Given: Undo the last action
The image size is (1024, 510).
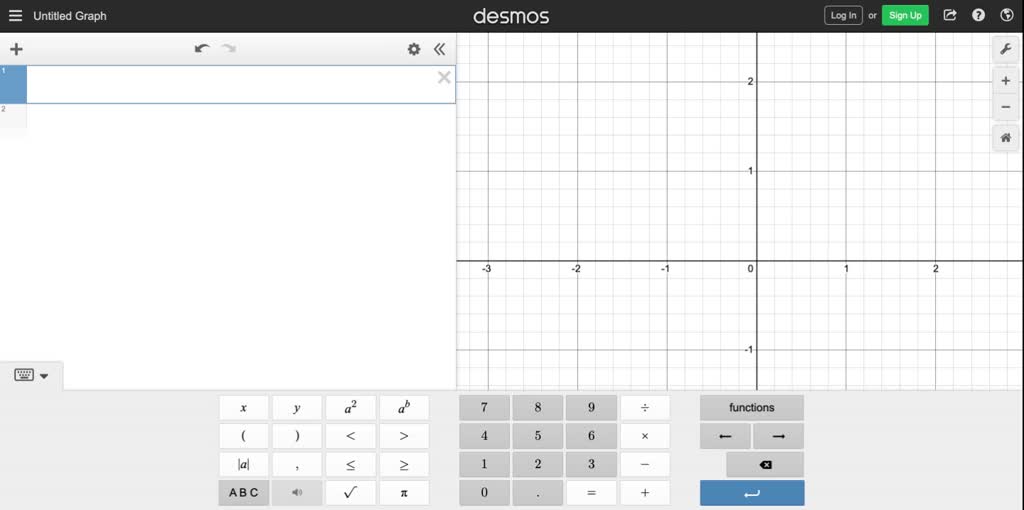Looking at the screenshot, I should click(202, 49).
